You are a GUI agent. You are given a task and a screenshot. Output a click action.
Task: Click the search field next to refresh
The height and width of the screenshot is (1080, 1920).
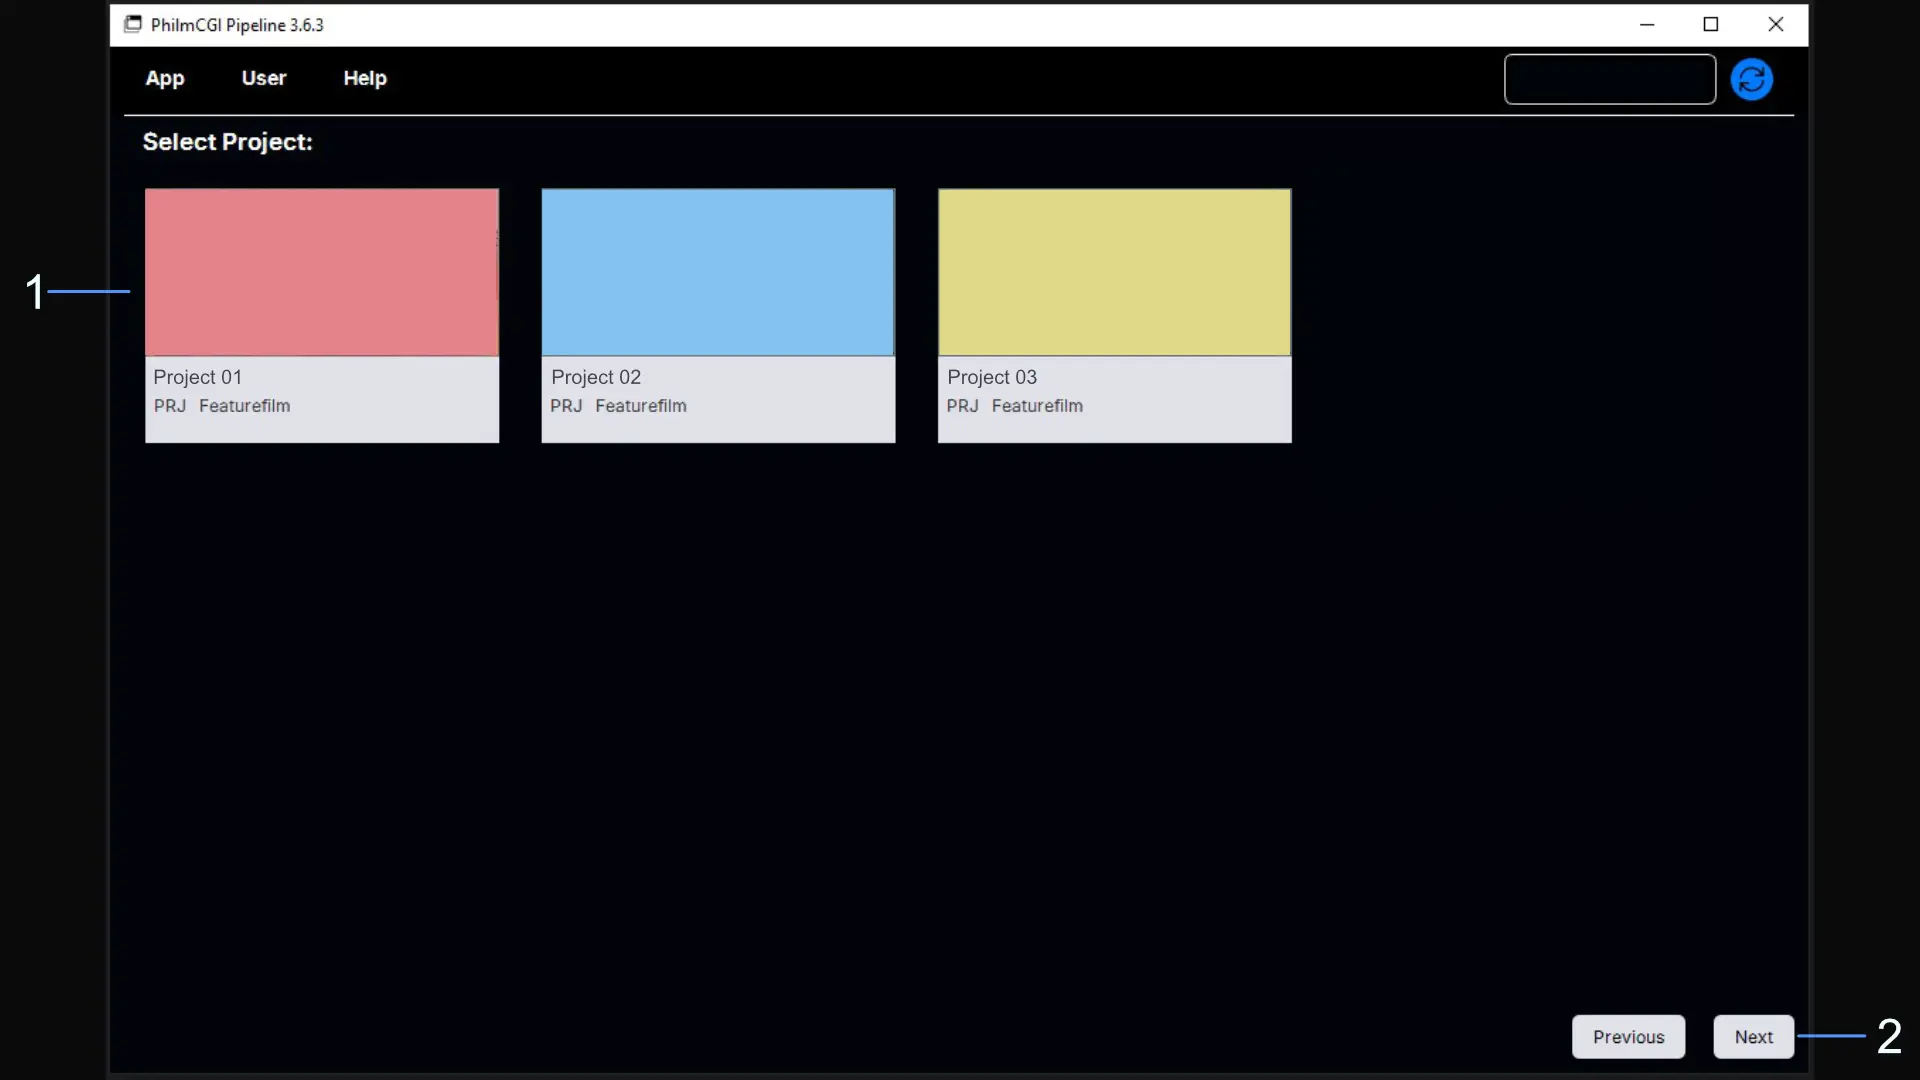pyautogui.click(x=1610, y=79)
